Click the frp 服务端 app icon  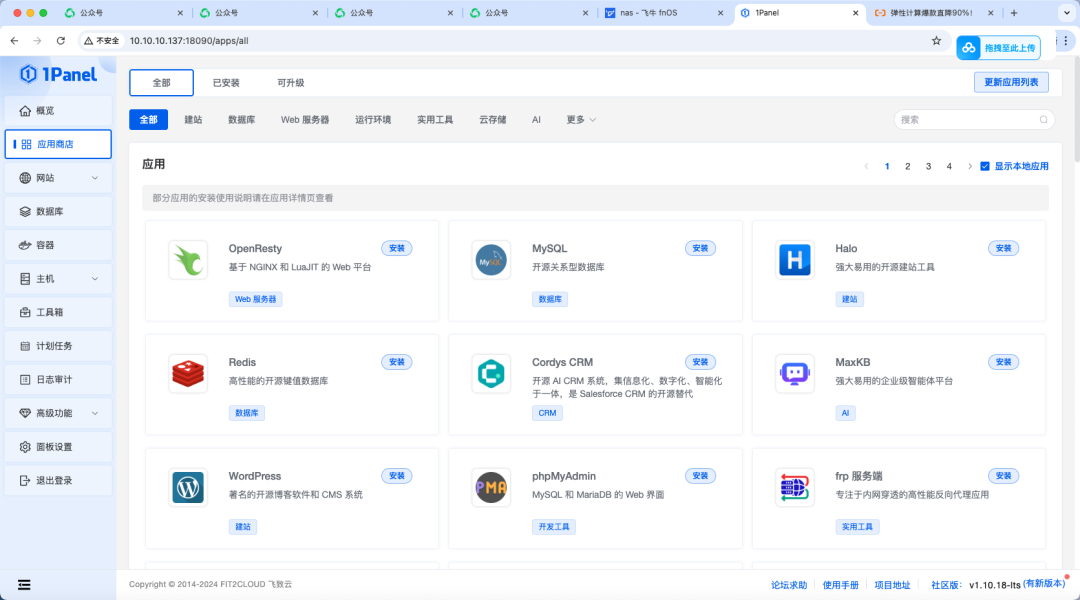794,488
